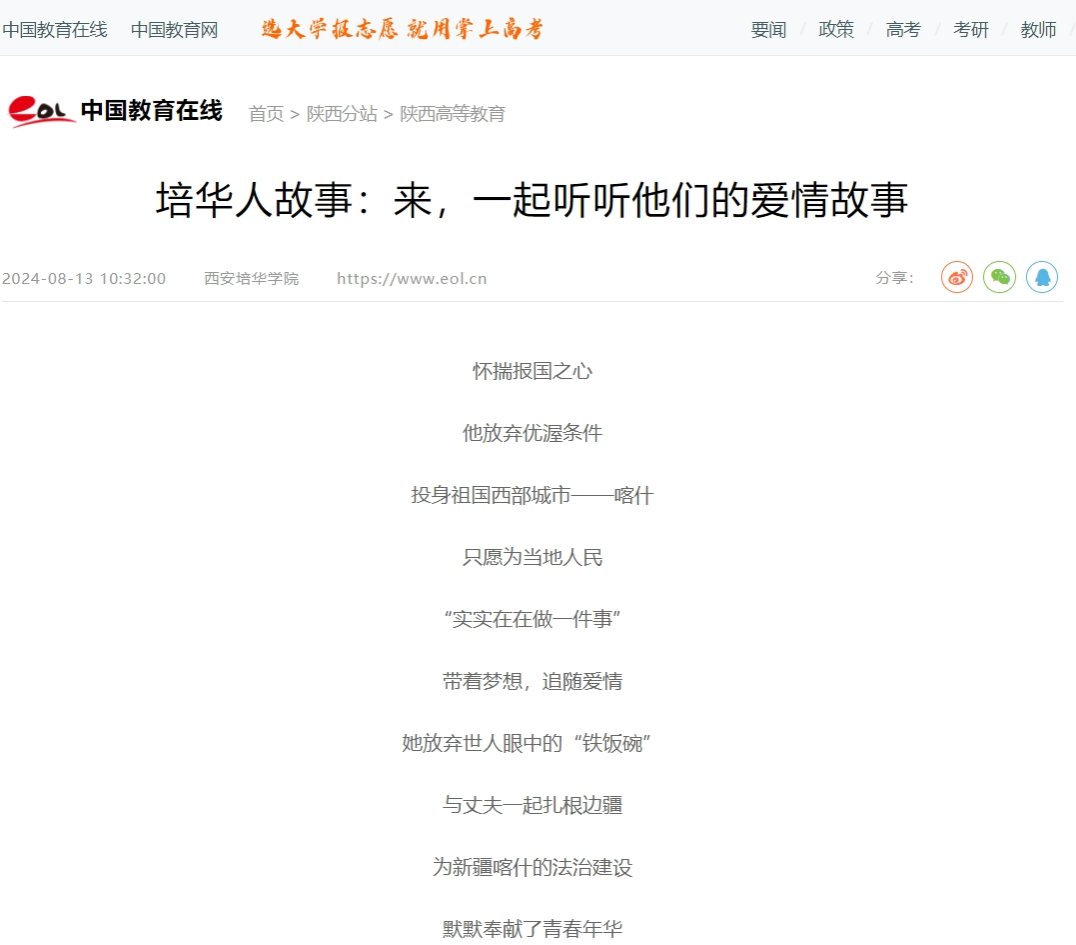Go to 陕西分站 breadcrumb
1076x945 pixels.
342,114
